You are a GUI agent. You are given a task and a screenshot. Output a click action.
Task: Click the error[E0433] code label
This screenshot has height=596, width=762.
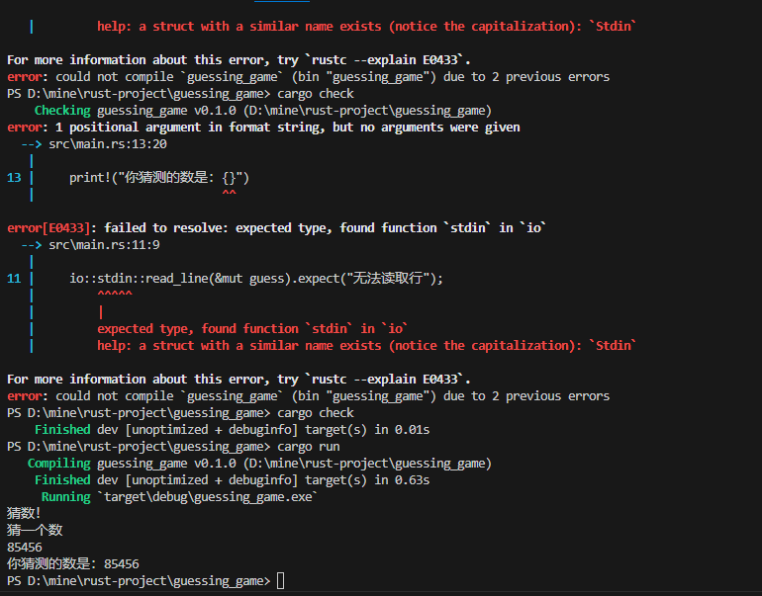point(49,228)
